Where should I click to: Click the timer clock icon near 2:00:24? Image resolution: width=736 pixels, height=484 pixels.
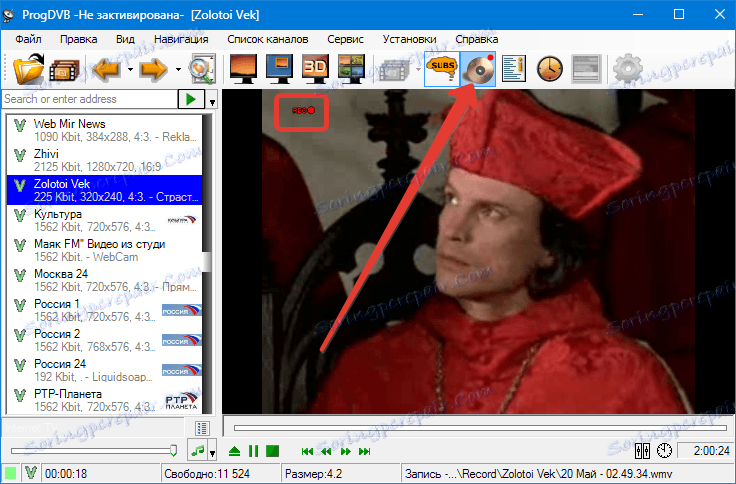coord(664,451)
